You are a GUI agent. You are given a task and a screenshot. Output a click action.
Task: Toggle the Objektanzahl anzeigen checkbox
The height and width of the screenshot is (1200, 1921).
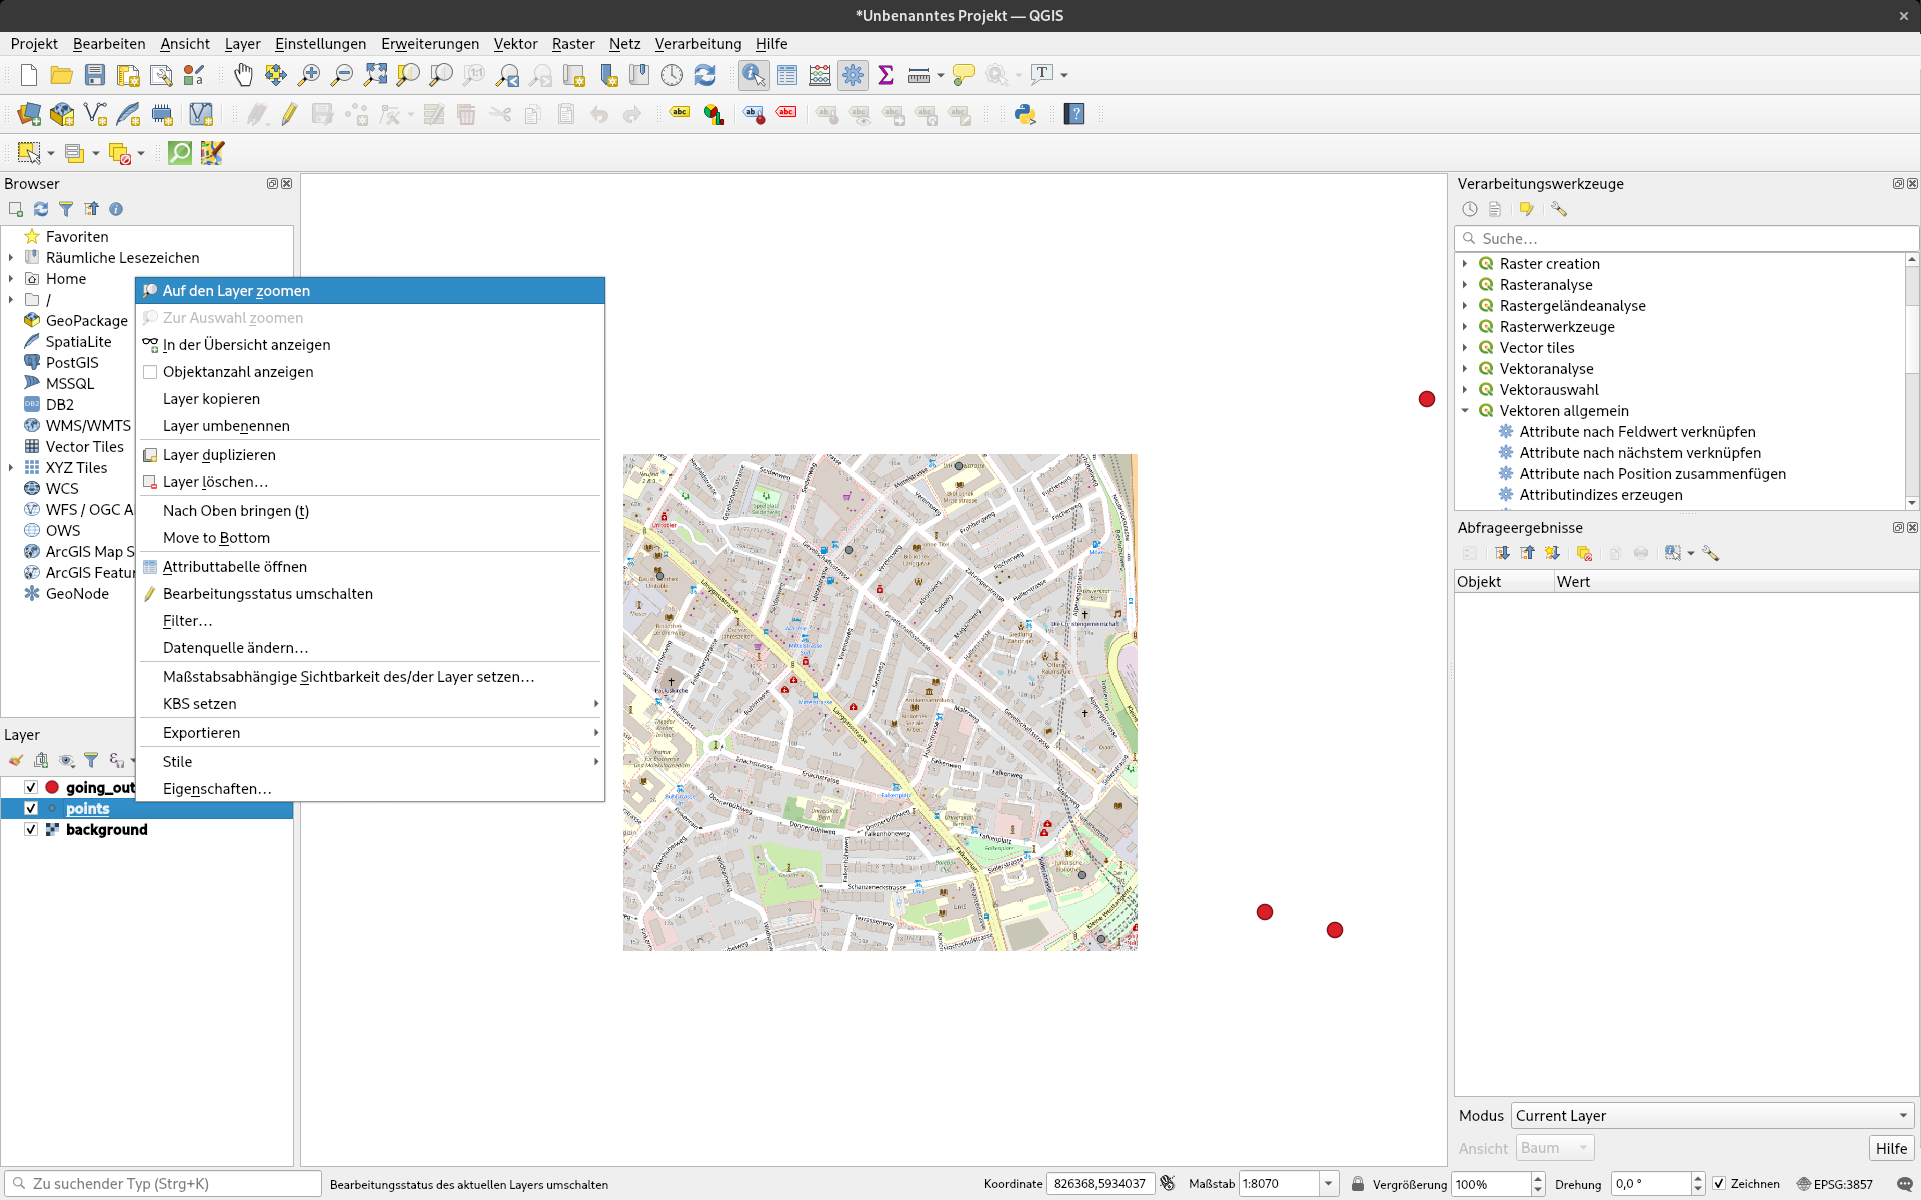click(x=150, y=372)
